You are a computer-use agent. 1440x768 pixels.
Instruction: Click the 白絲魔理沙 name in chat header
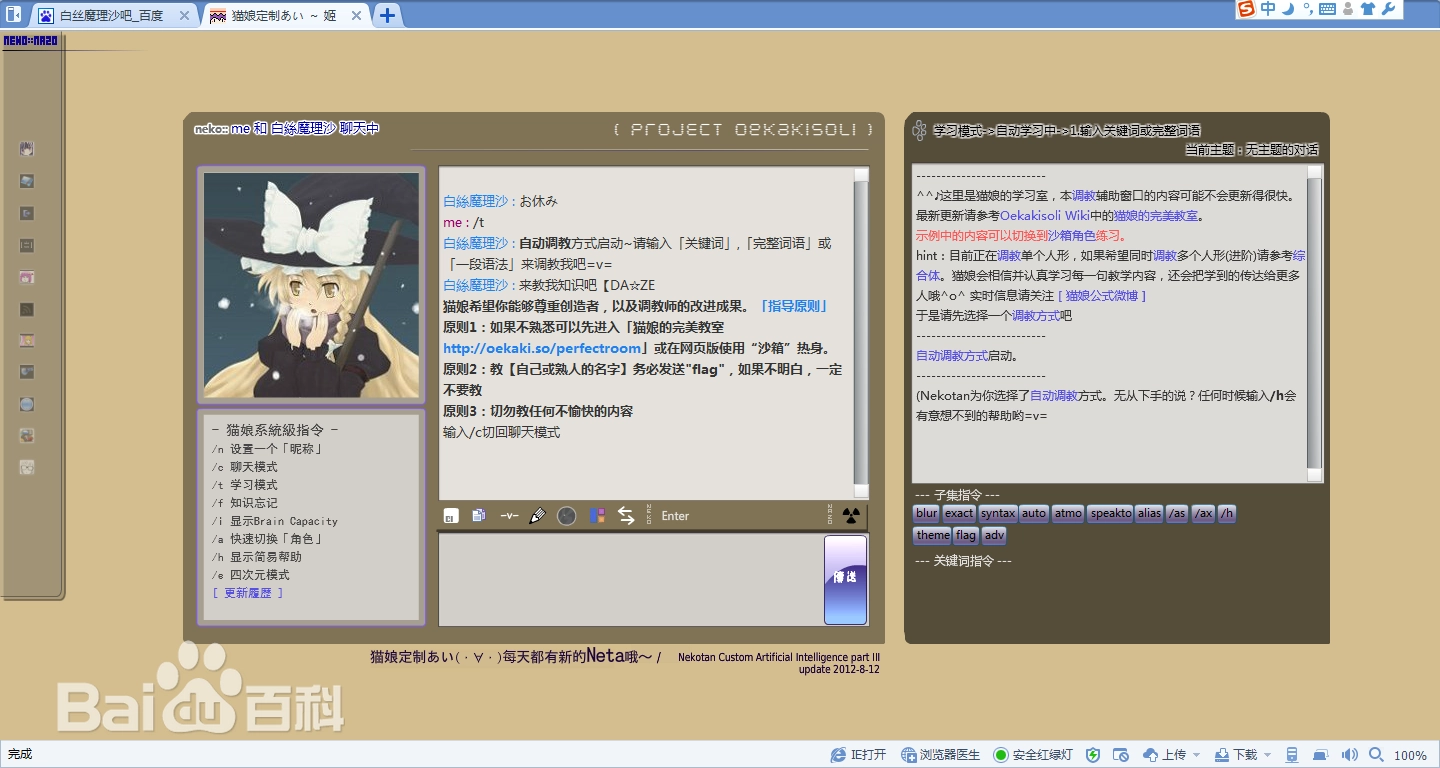pyautogui.click(x=303, y=128)
